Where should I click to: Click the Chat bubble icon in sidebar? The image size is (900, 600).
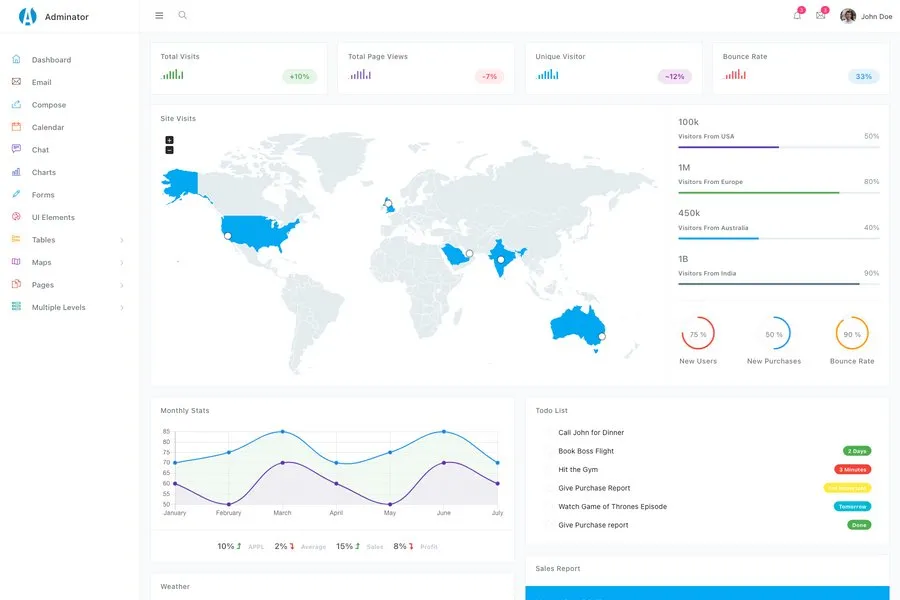tap(16, 149)
